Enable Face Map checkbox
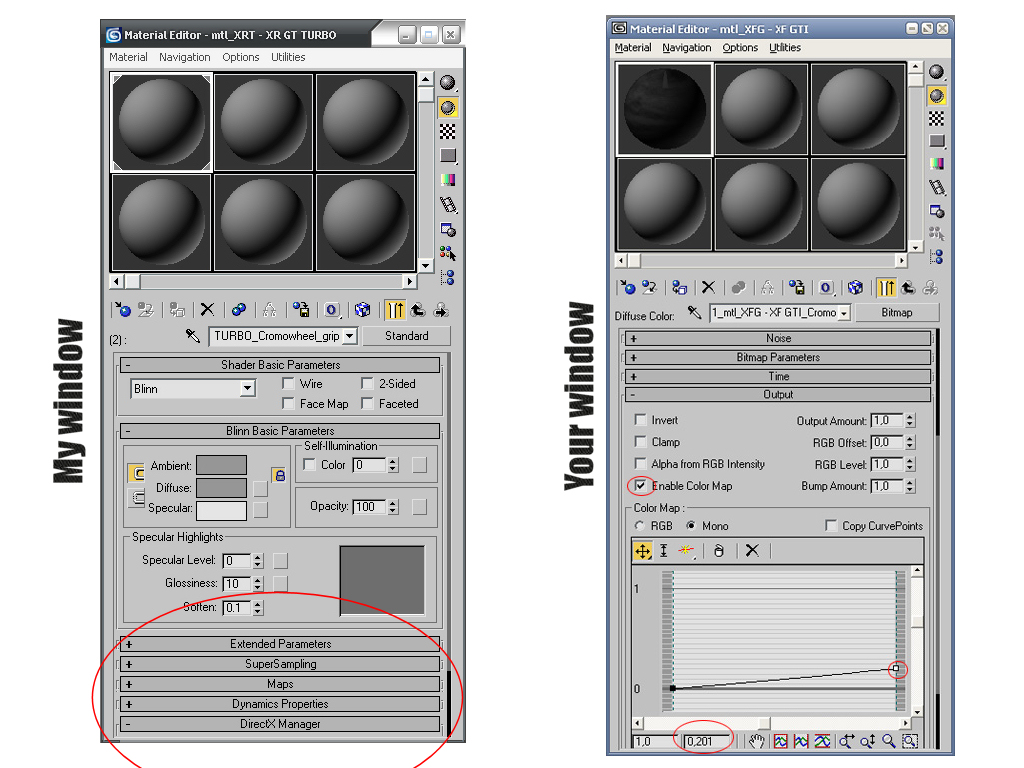Screen dimensions: 1024x768 coord(288,404)
